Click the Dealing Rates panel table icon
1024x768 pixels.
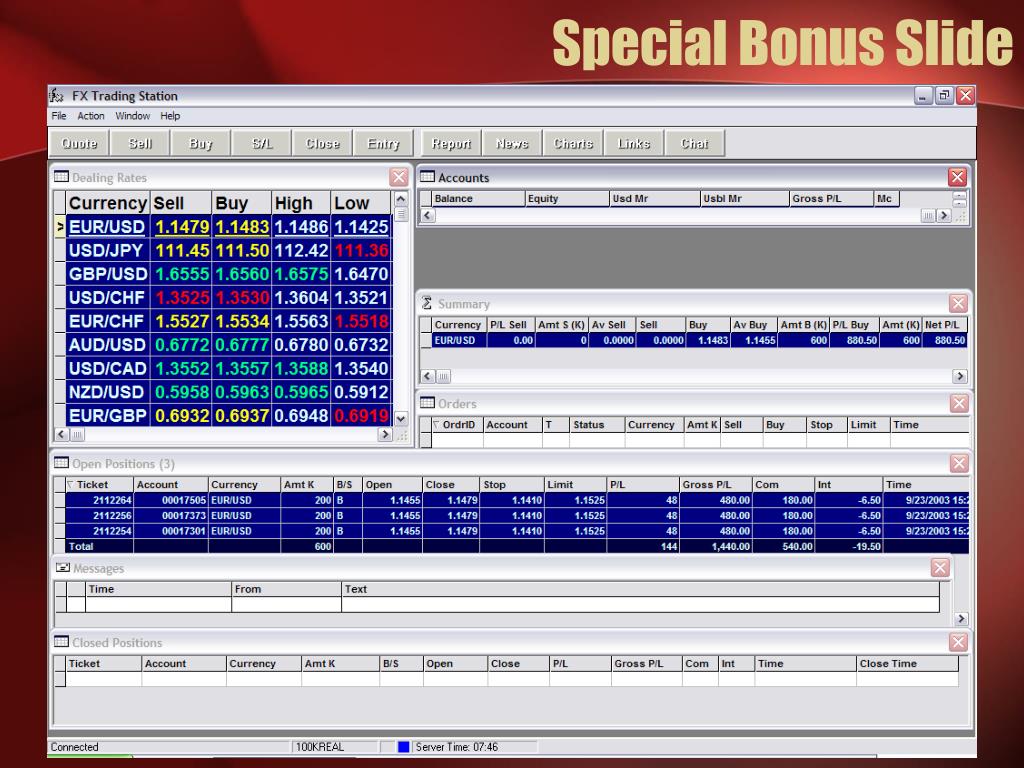pos(61,176)
